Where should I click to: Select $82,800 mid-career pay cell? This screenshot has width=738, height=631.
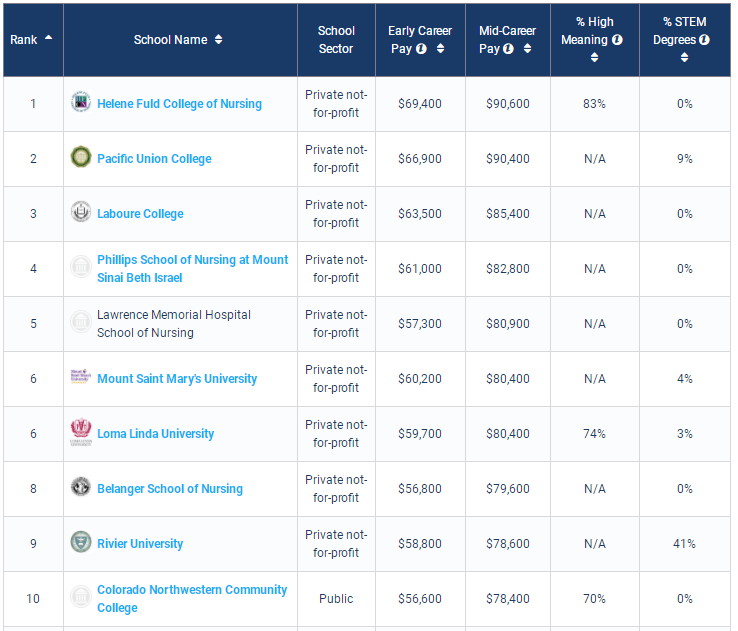[508, 269]
